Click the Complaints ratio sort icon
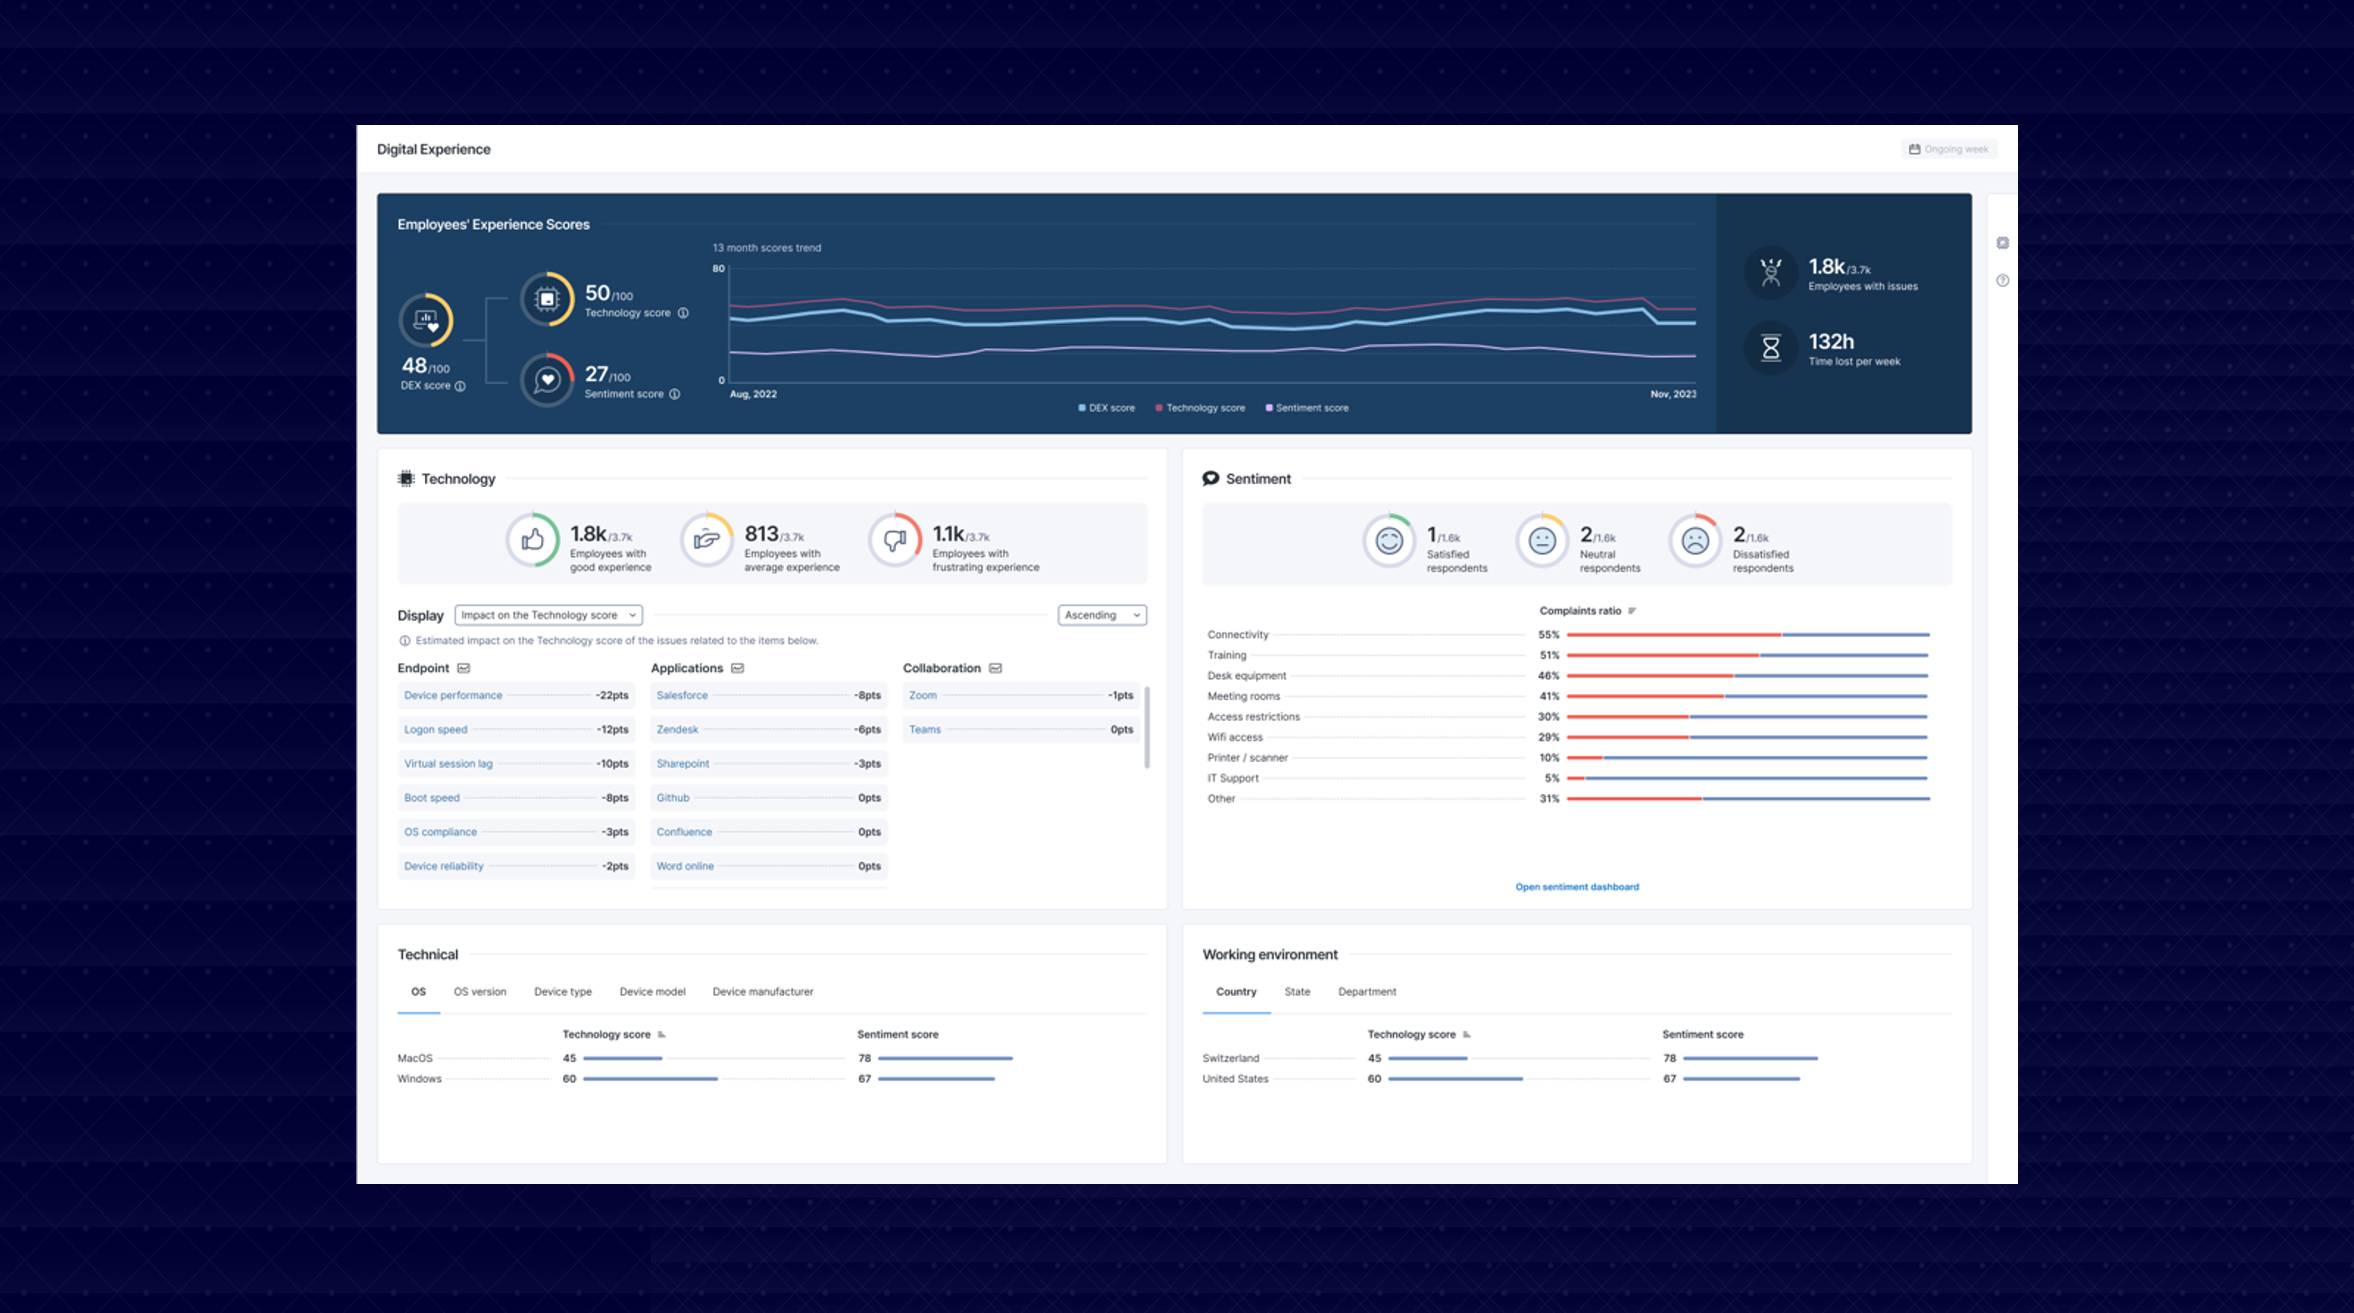This screenshot has width=2354, height=1313. [1632, 611]
